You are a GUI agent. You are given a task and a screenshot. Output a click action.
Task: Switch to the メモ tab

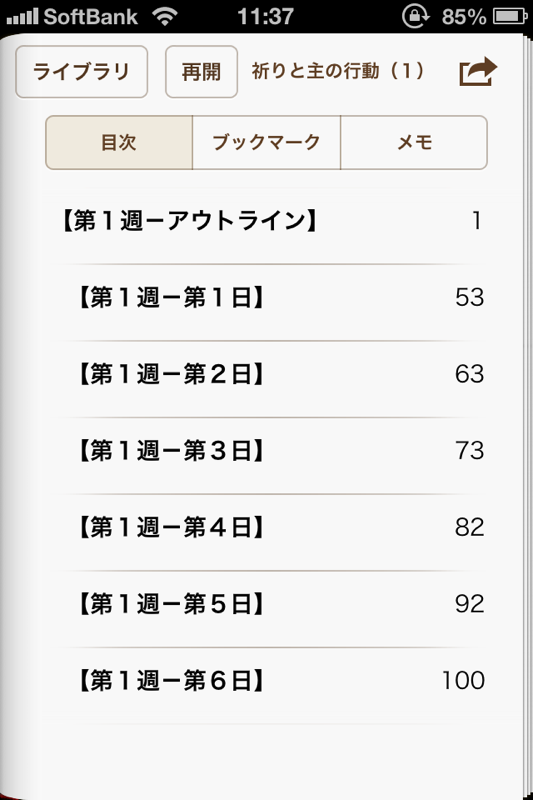(414, 142)
